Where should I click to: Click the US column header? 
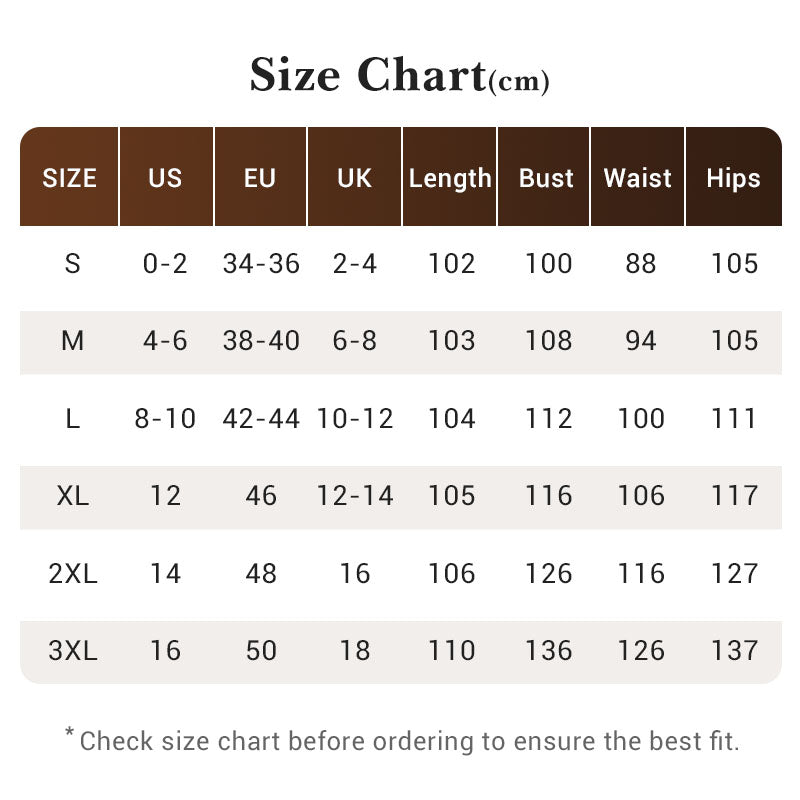[x=165, y=178]
